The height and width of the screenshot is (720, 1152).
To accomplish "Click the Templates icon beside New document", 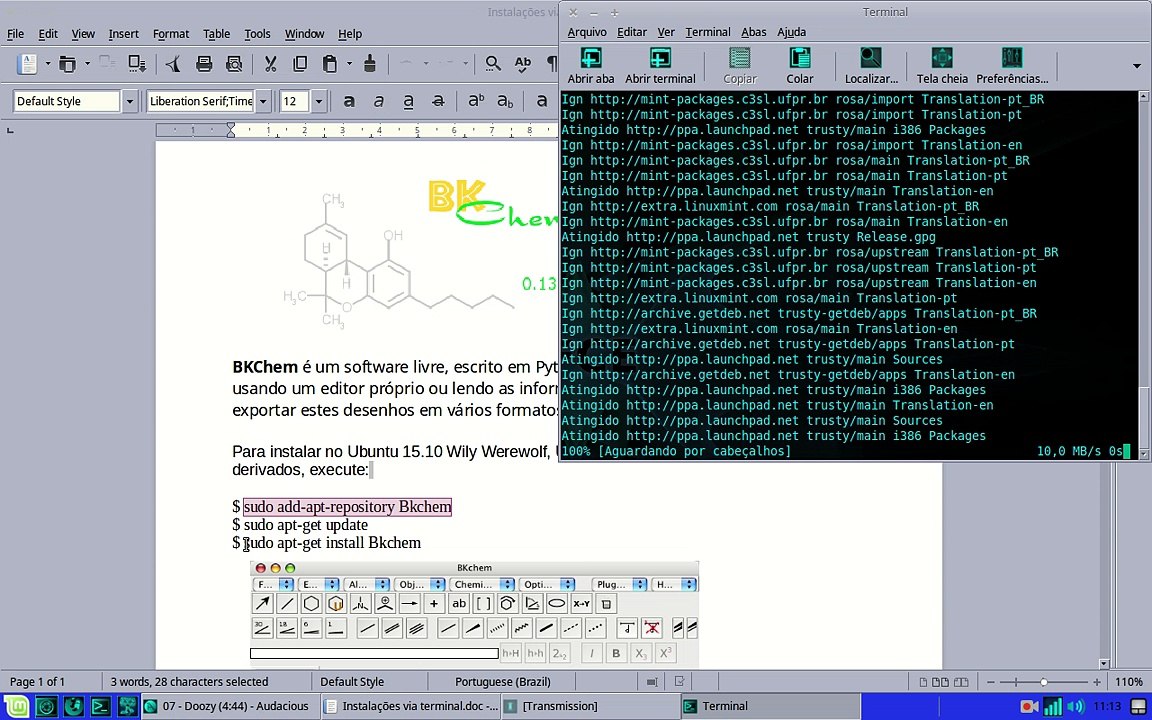I will pyautogui.click(x=68, y=64).
